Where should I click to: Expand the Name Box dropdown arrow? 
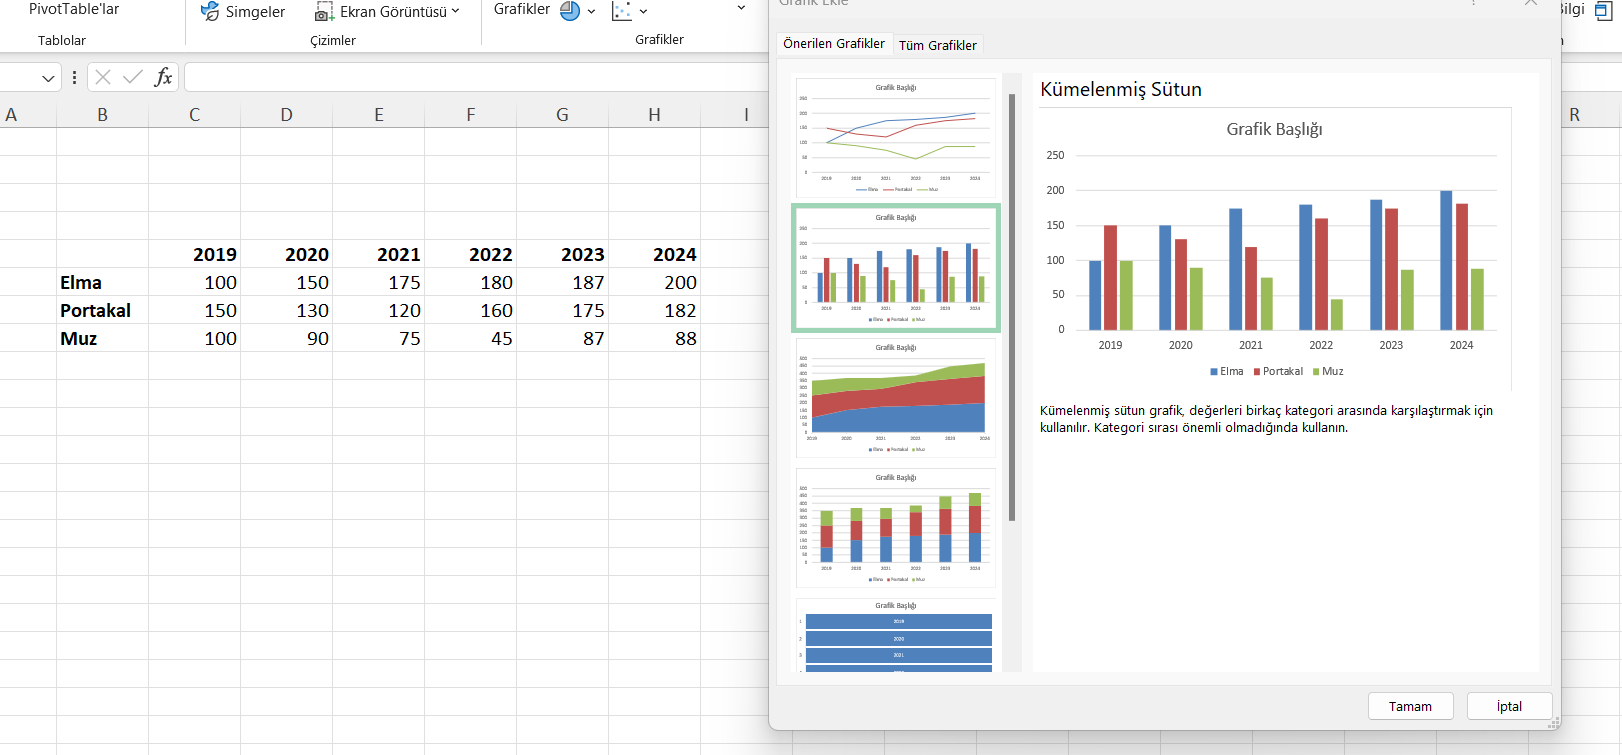coord(48,78)
